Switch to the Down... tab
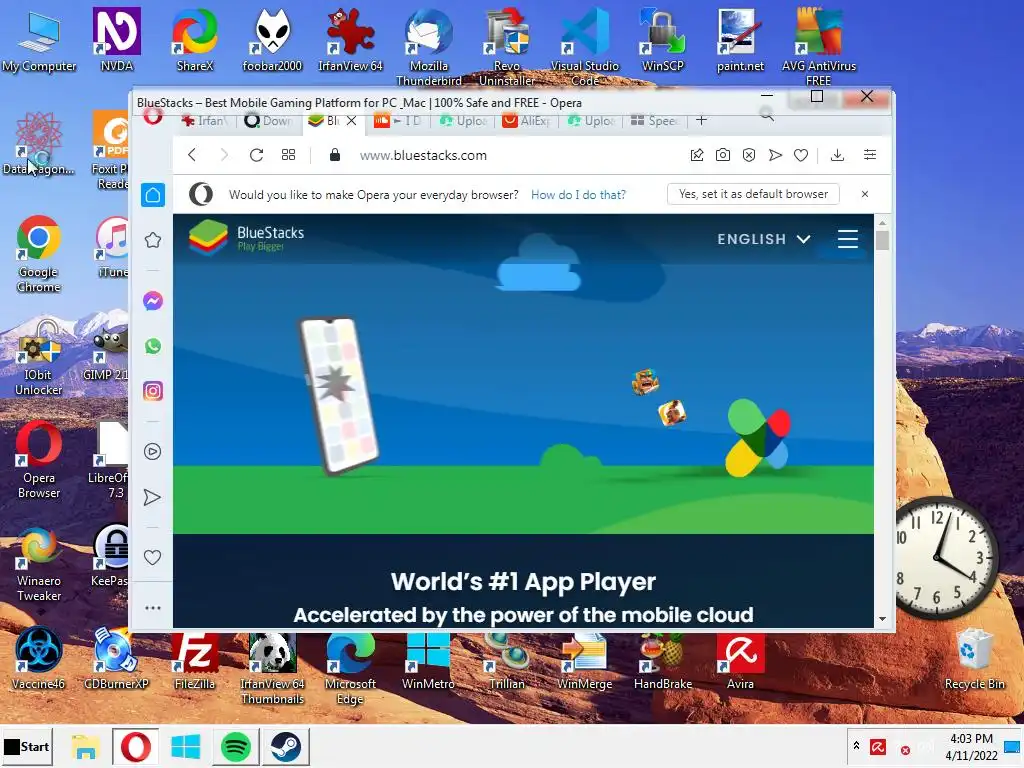The image size is (1024, 768). click(x=268, y=121)
